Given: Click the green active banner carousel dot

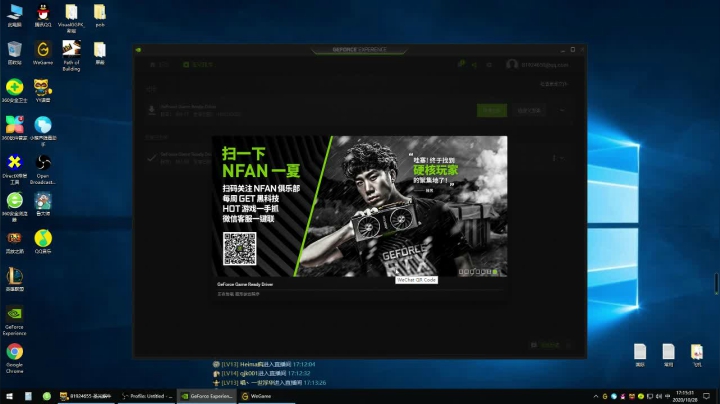Looking at the screenshot, I should coord(495,272).
